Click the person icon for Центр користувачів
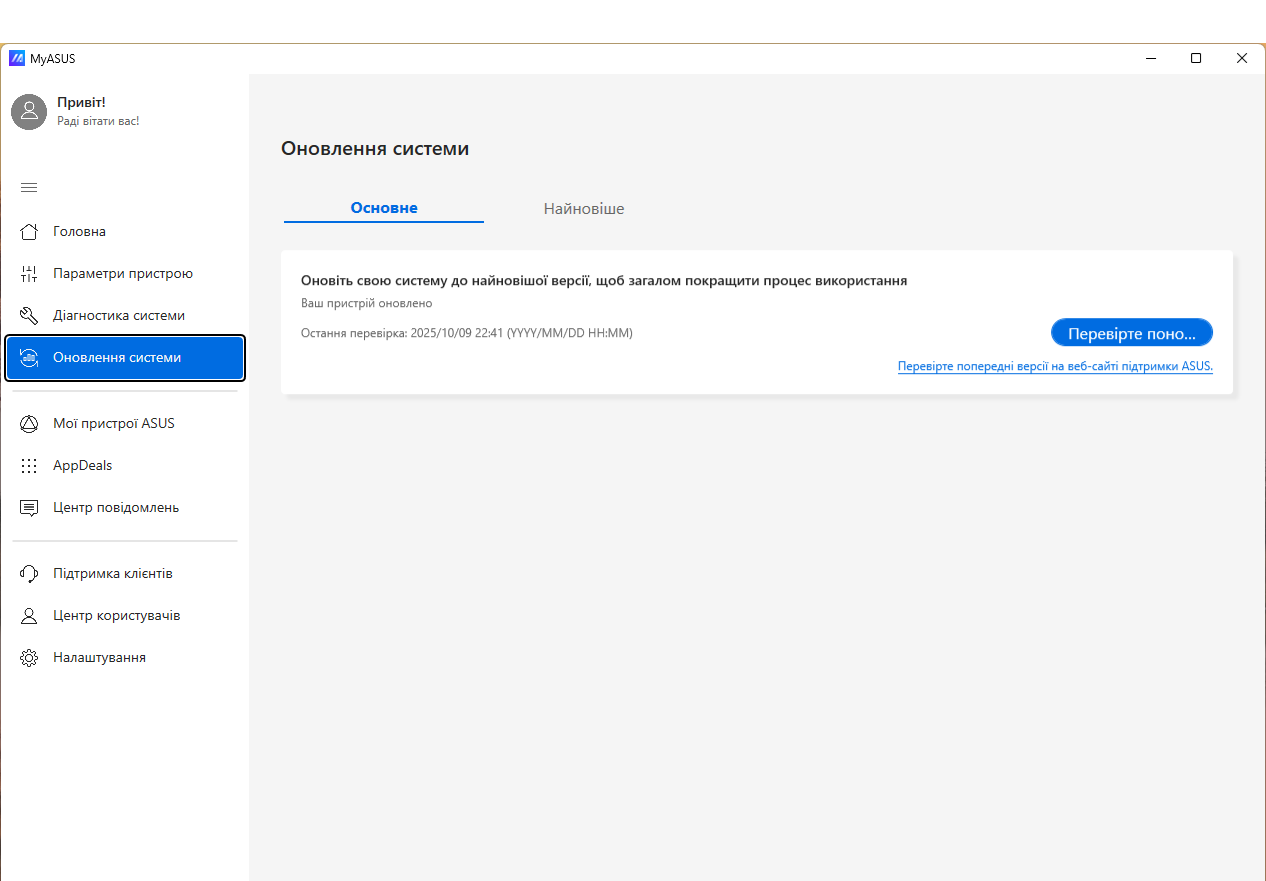This screenshot has height=881, width=1266. 29,616
